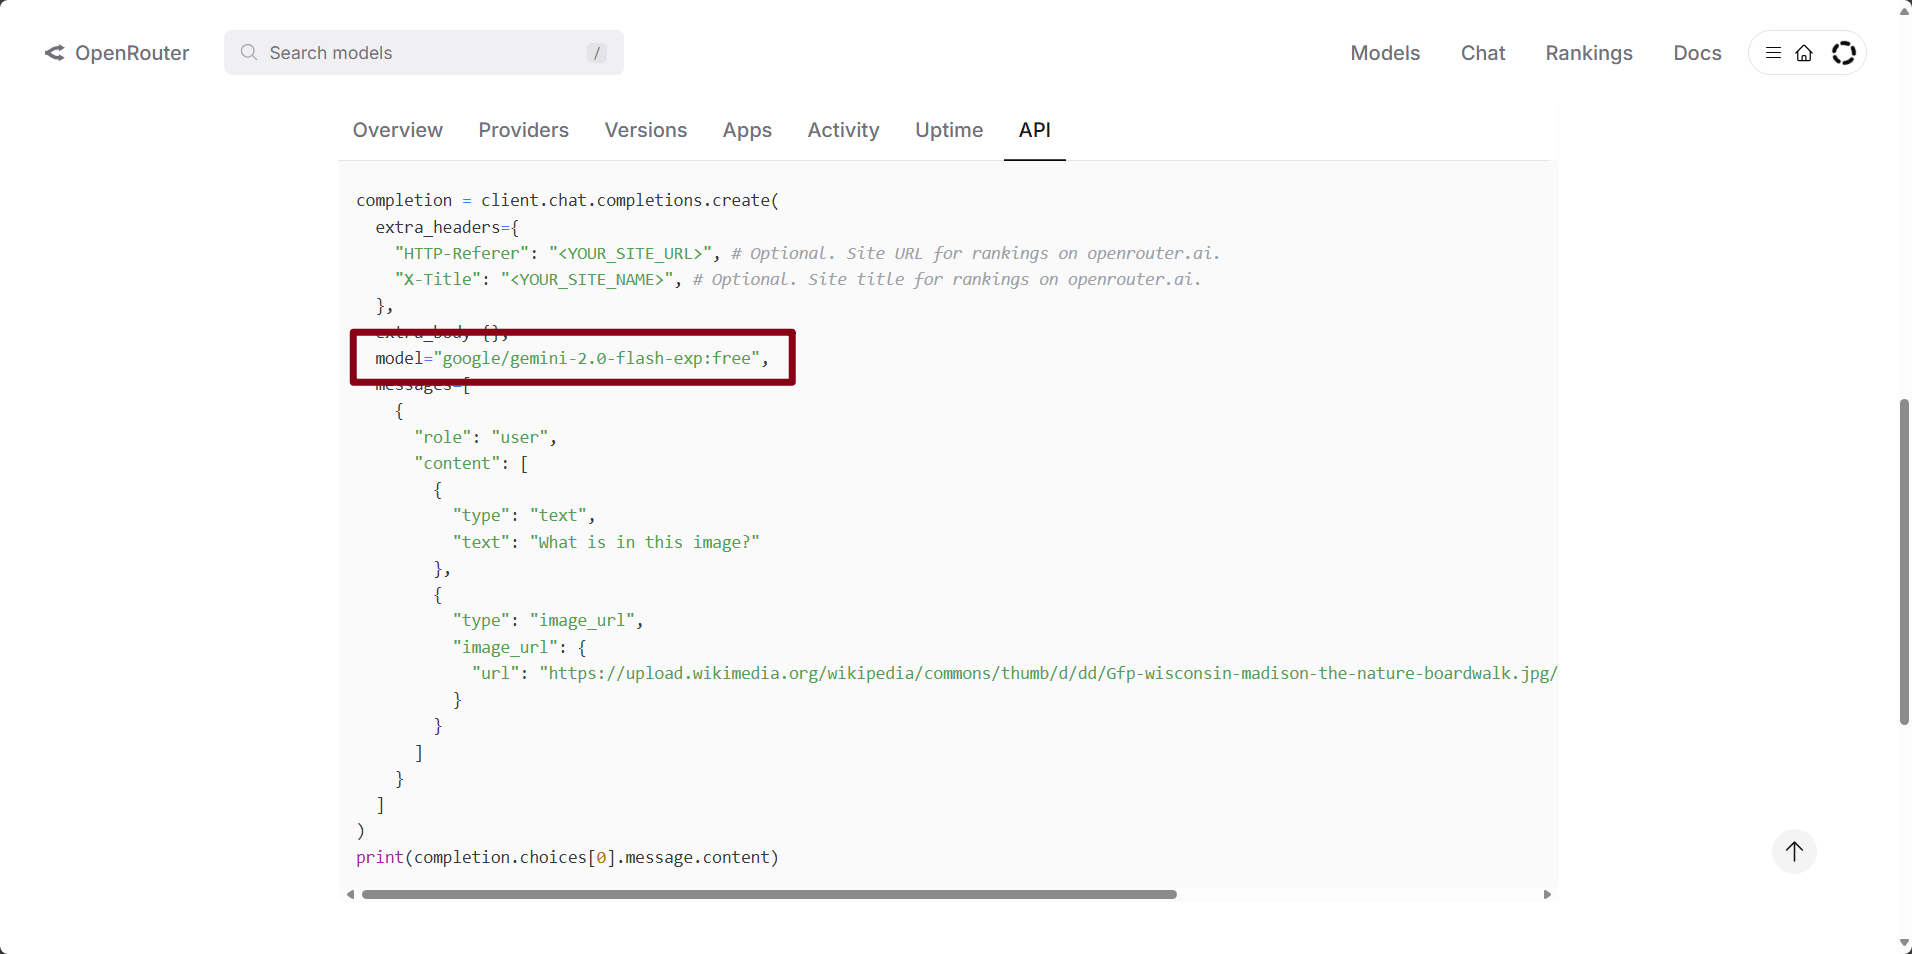
Task: Click the print(completion.choices[0].message.content) line
Action: point(567,857)
